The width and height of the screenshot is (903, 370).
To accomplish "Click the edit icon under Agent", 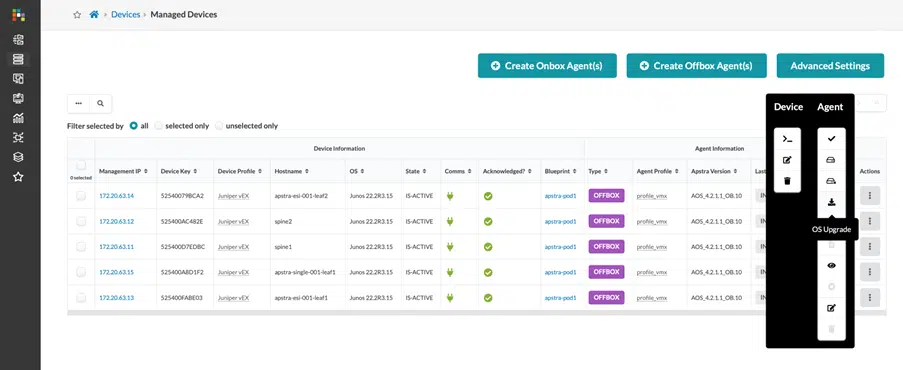I will [x=831, y=308].
